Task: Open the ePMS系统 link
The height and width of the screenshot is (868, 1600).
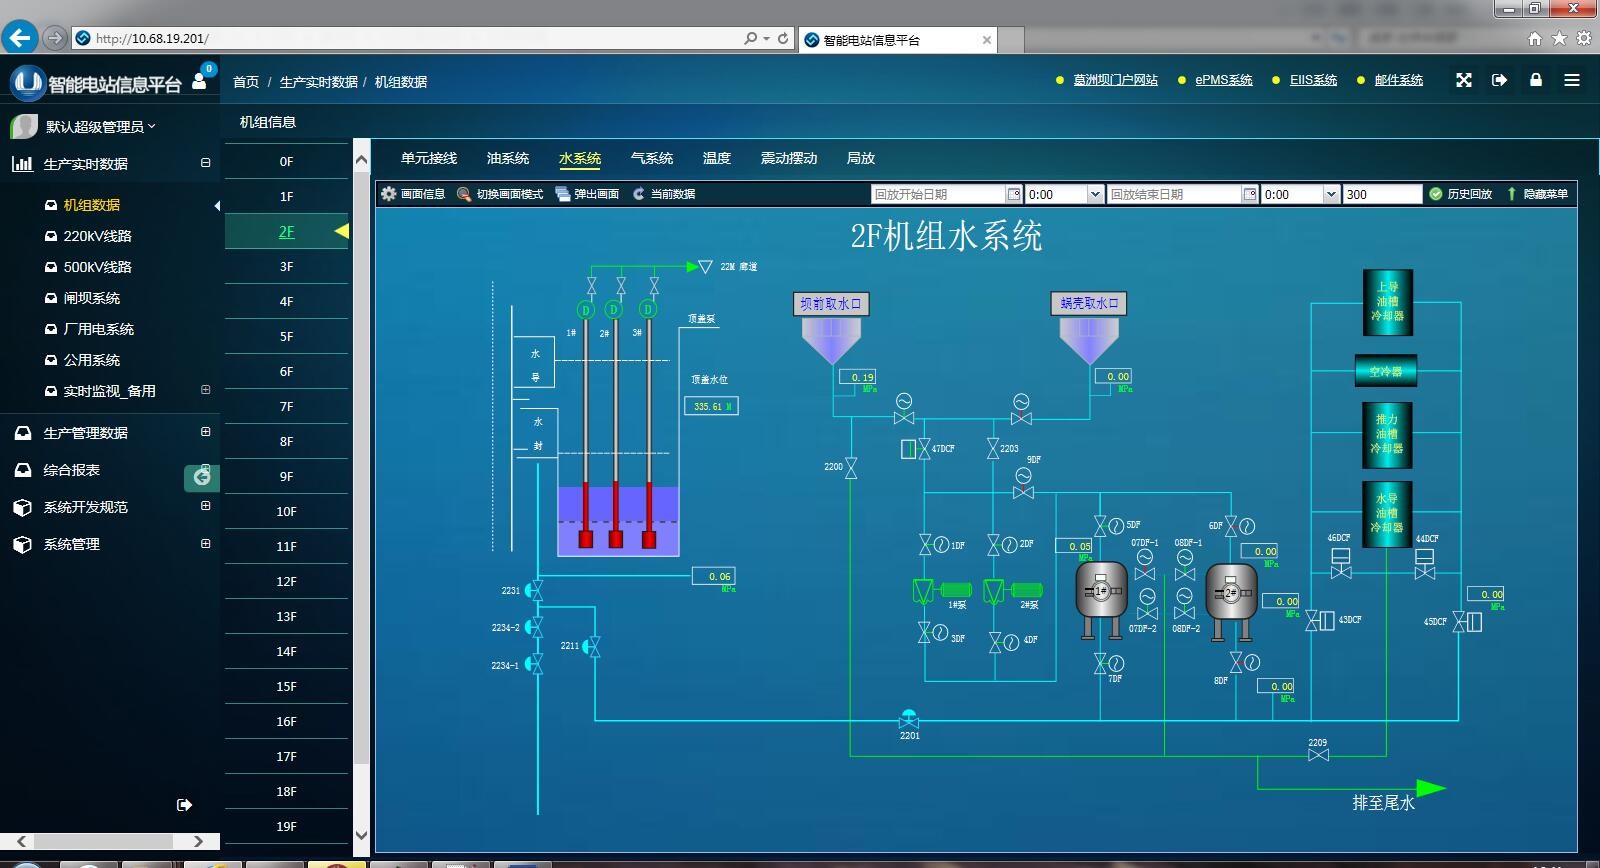Action: [1224, 80]
